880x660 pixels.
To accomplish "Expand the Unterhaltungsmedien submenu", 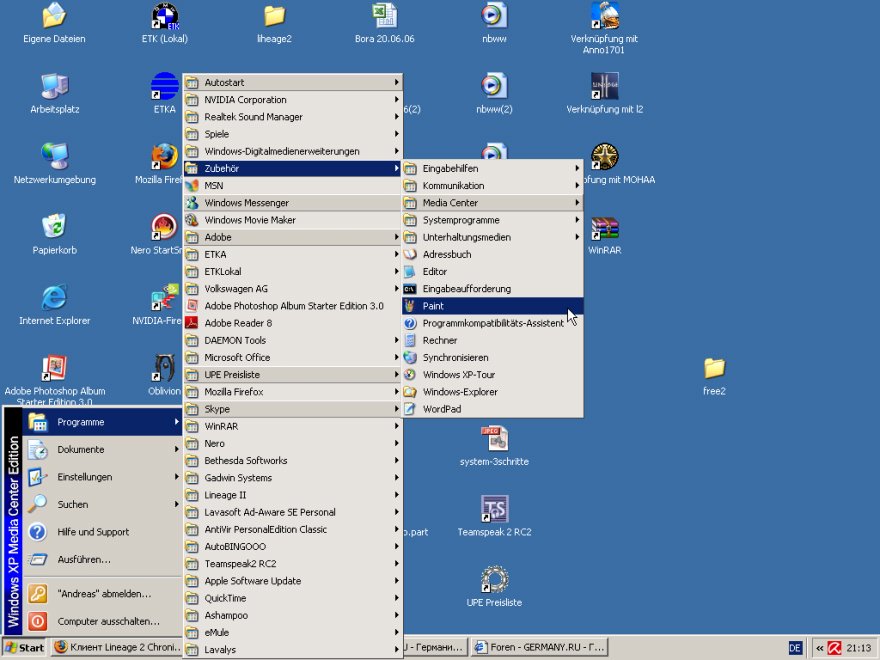I will [x=466, y=237].
